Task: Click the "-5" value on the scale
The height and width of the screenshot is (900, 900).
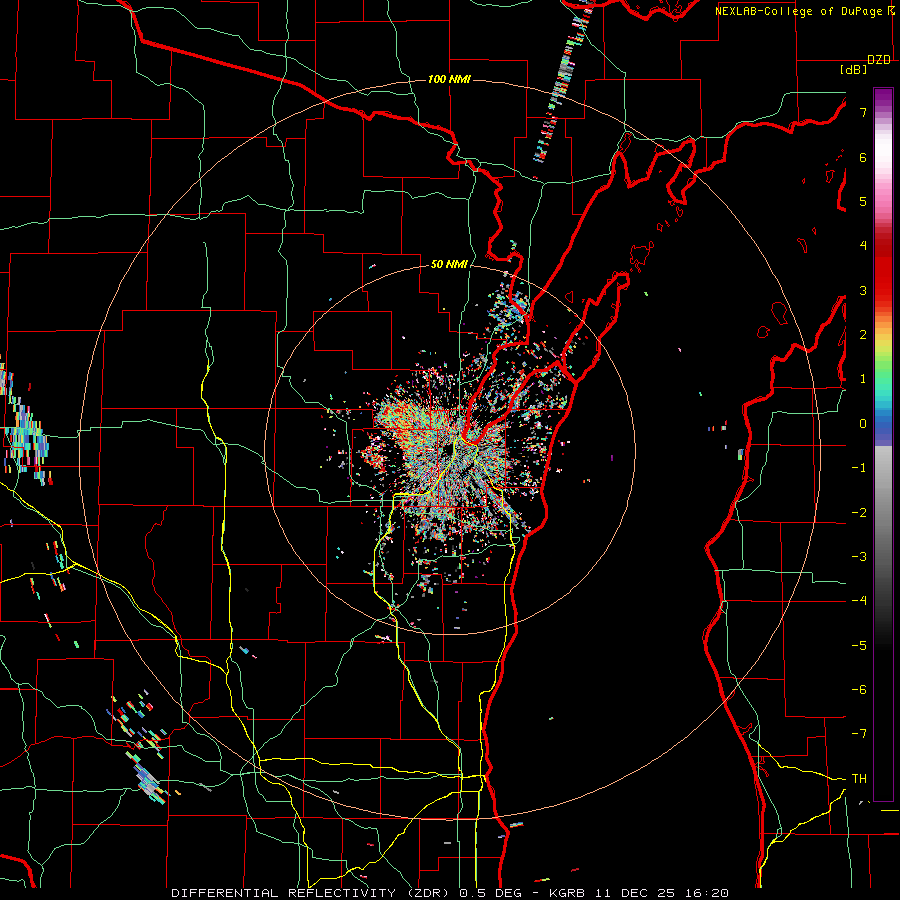Action: (859, 646)
